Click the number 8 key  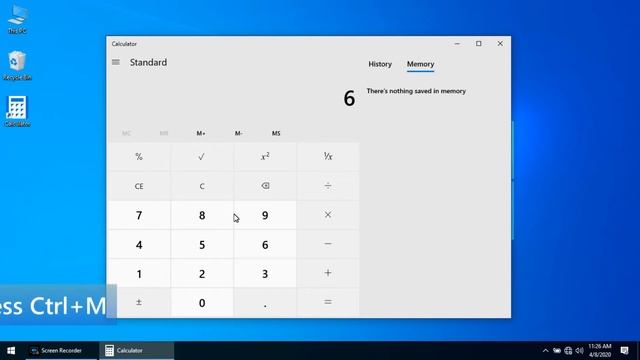[202, 215]
